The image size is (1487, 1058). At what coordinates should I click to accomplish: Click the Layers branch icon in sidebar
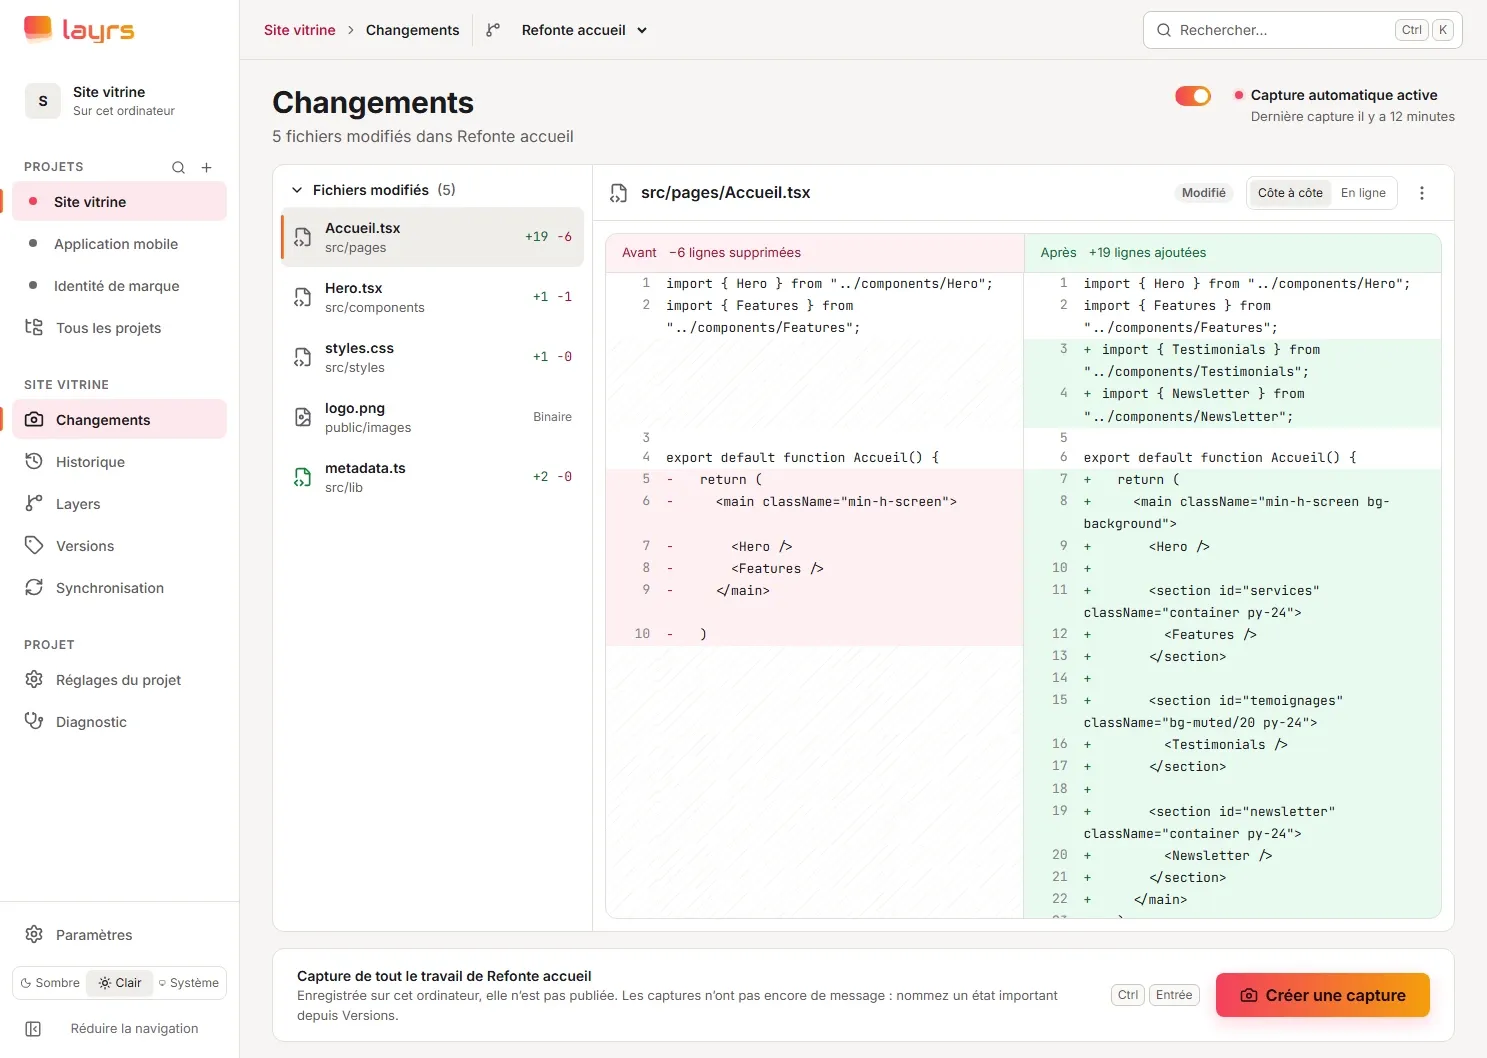34,503
